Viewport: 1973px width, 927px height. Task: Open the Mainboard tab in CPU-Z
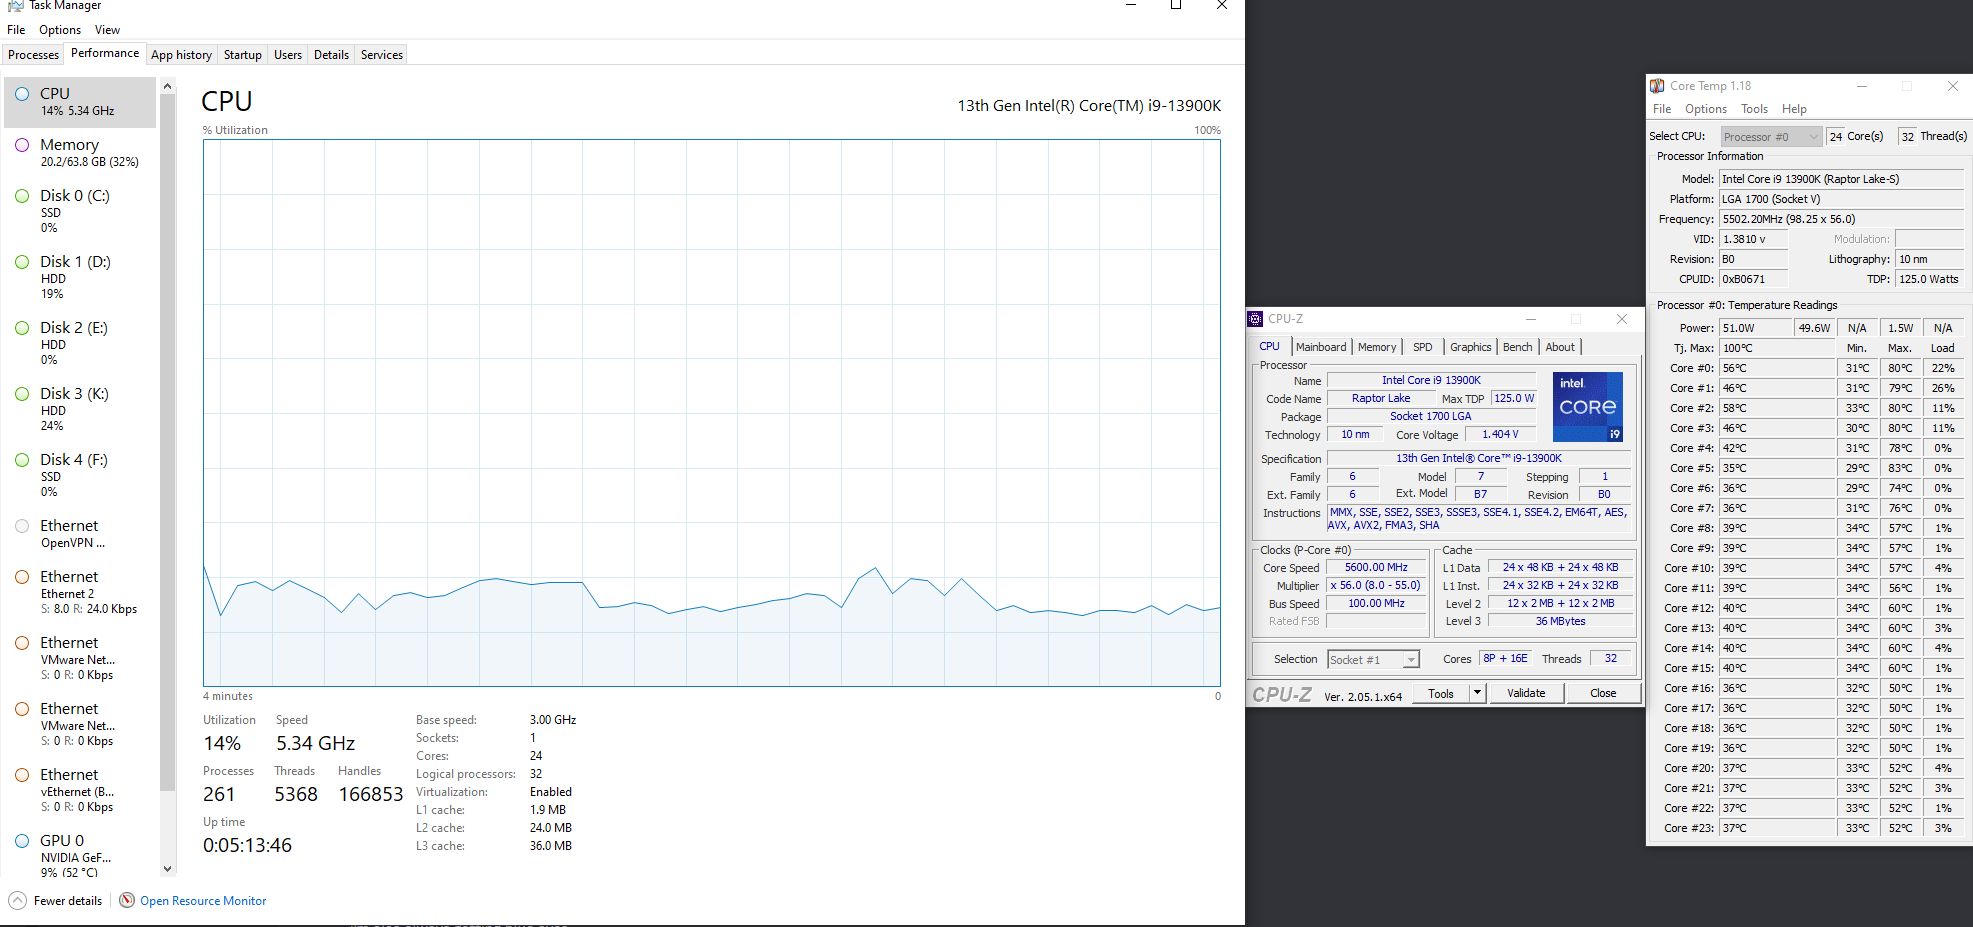(1321, 347)
